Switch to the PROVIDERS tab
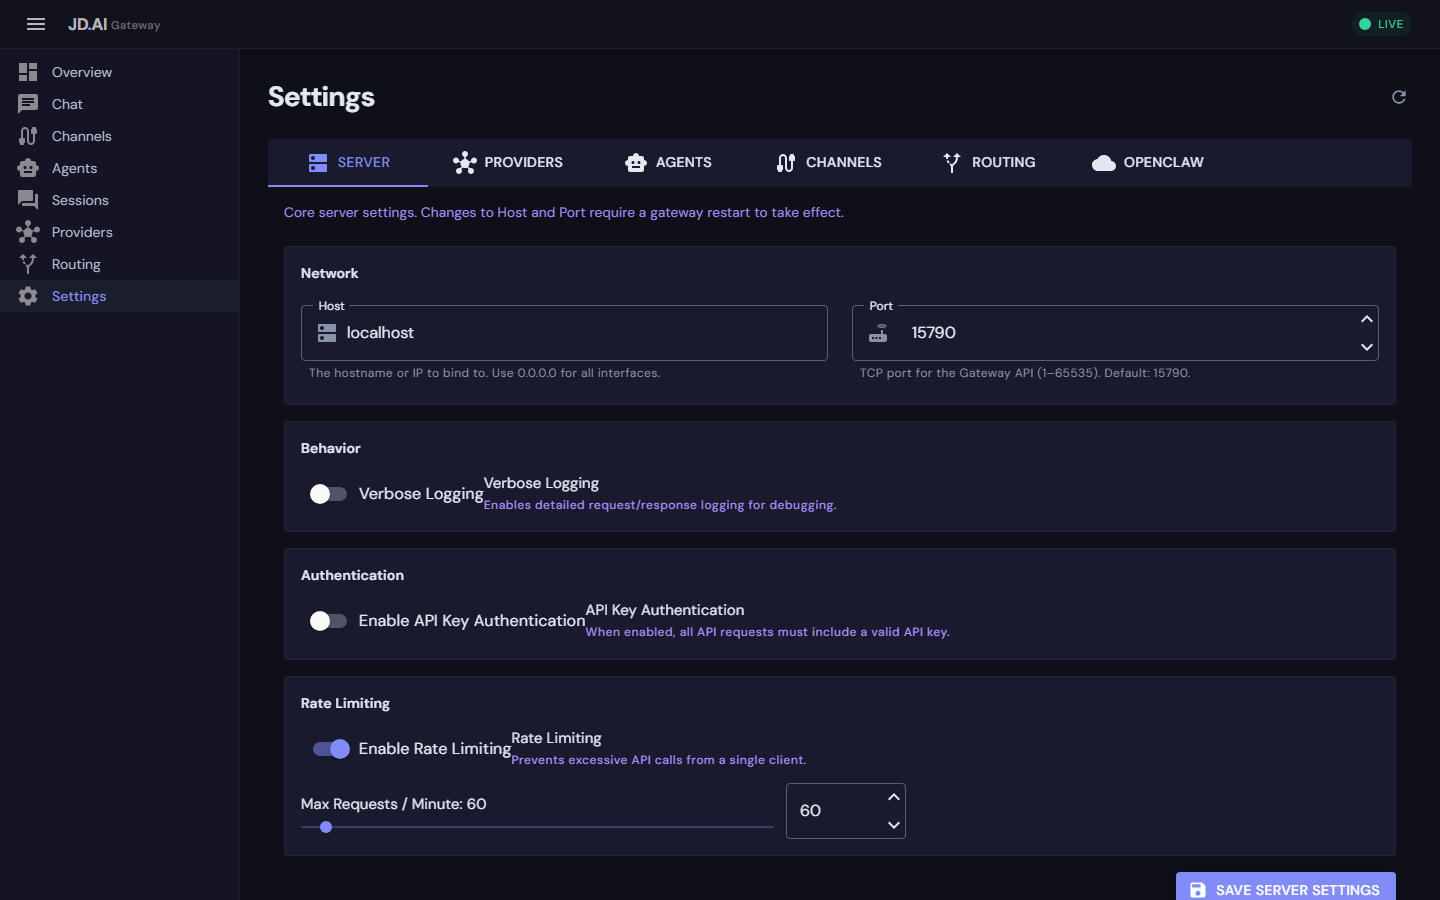This screenshot has width=1440, height=900. [507, 162]
